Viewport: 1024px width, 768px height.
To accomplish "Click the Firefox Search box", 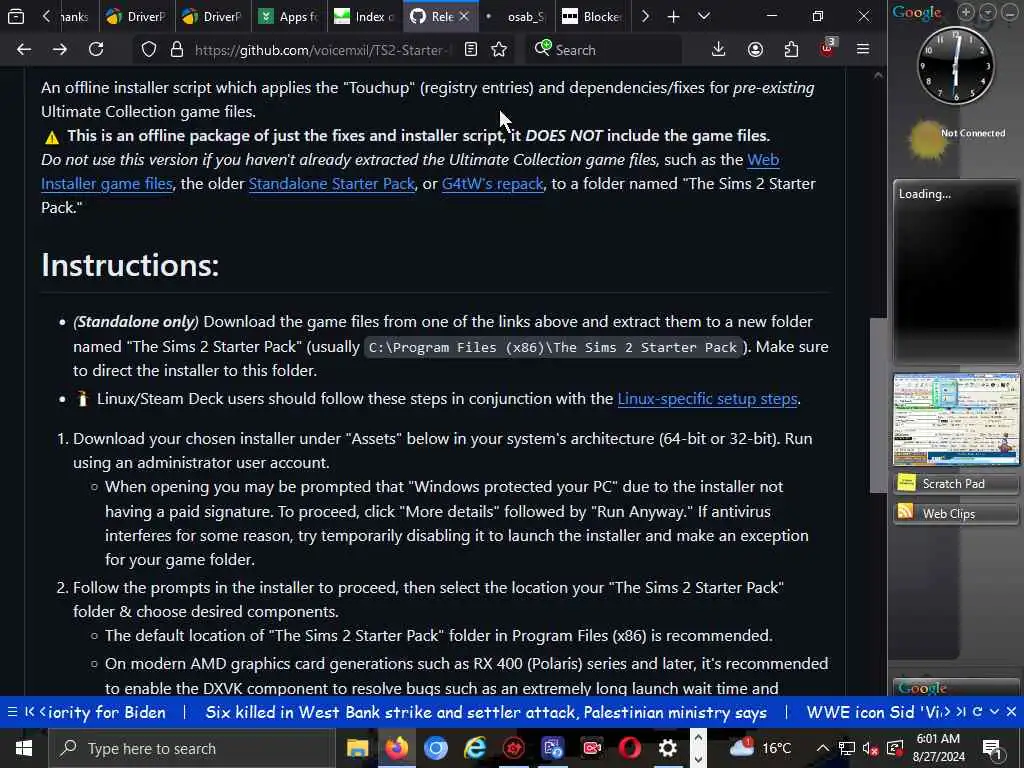I will point(604,50).
